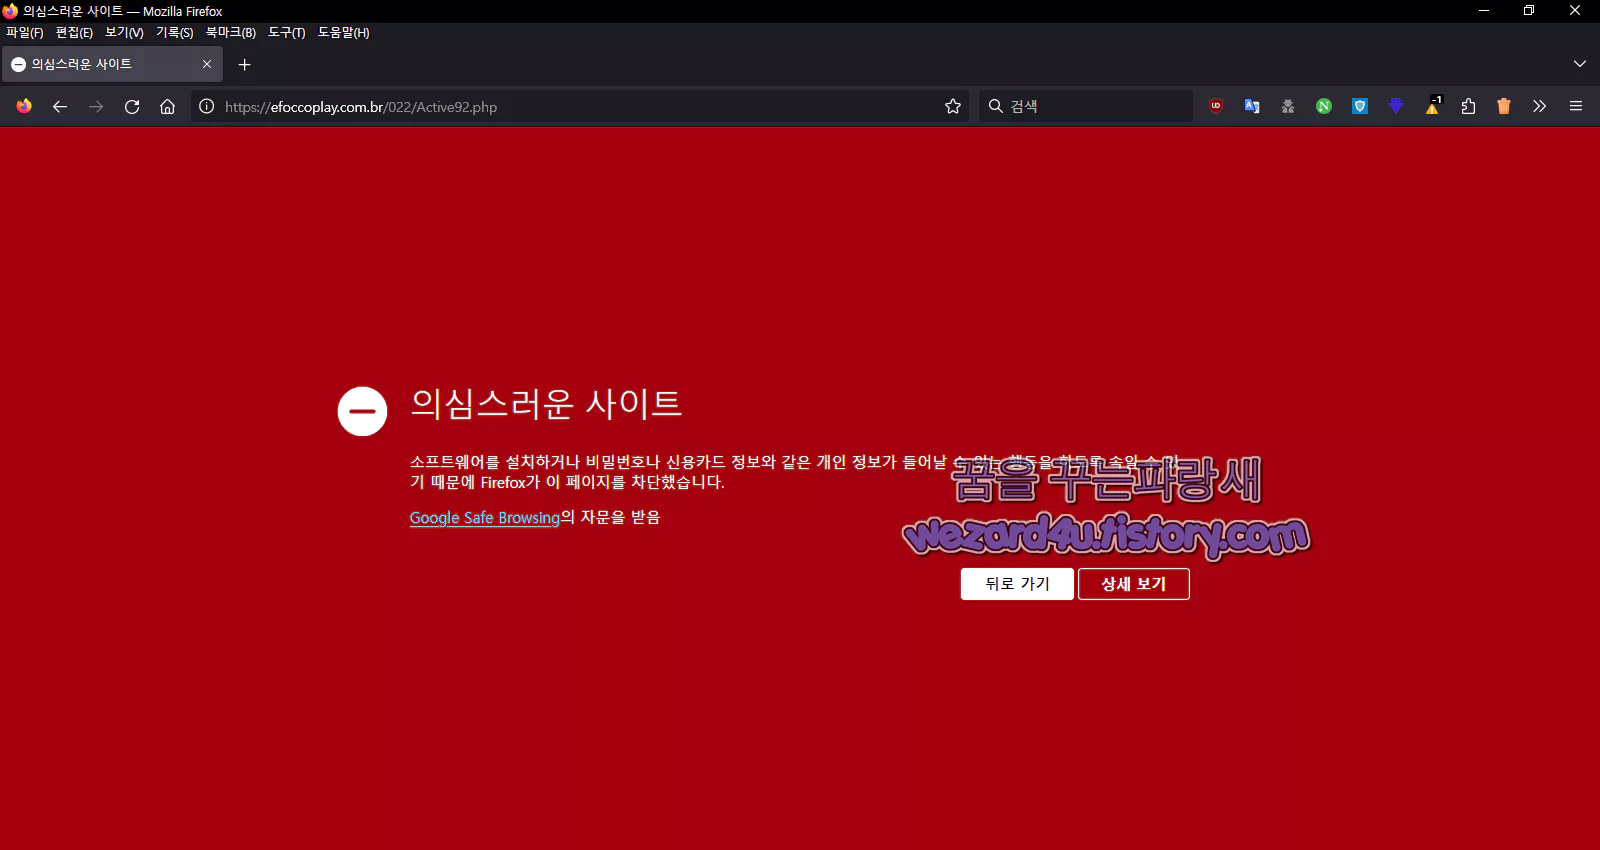The image size is (1600, 850).
Task: Click the gray figures extension icon
Action: [x=1288, y=106]
